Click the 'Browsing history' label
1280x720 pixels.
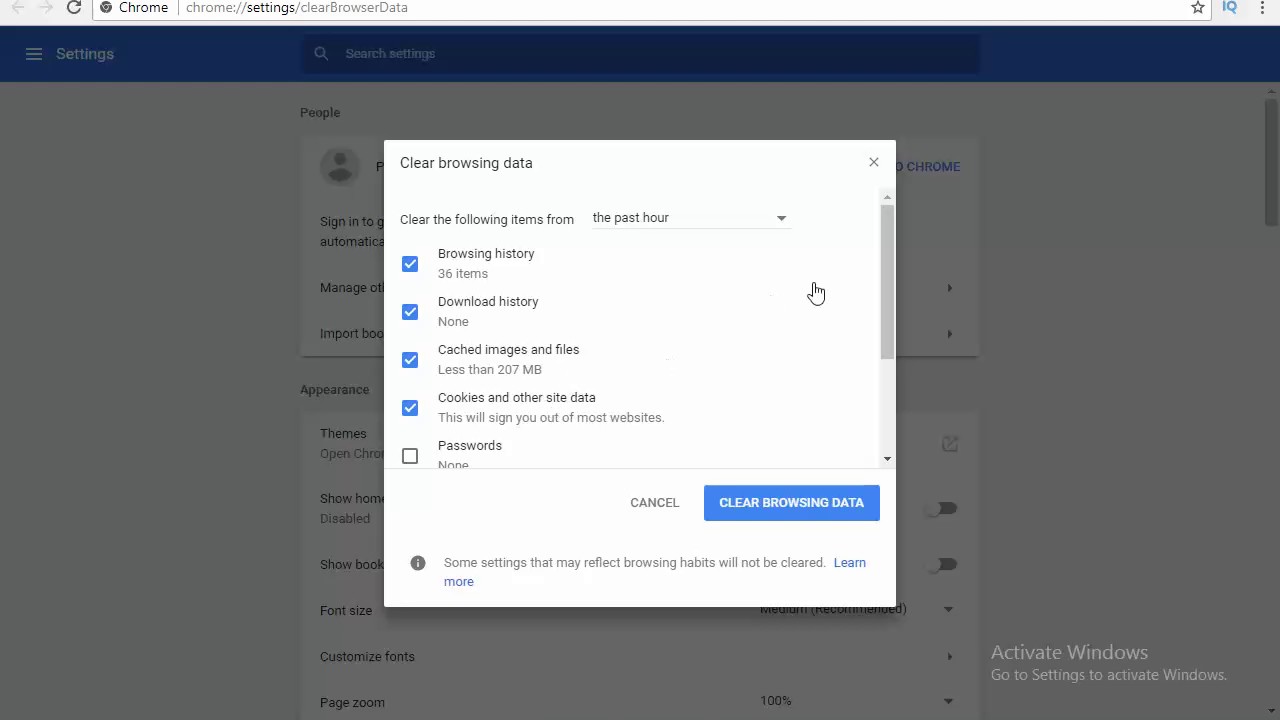click(x=486, y=254)
